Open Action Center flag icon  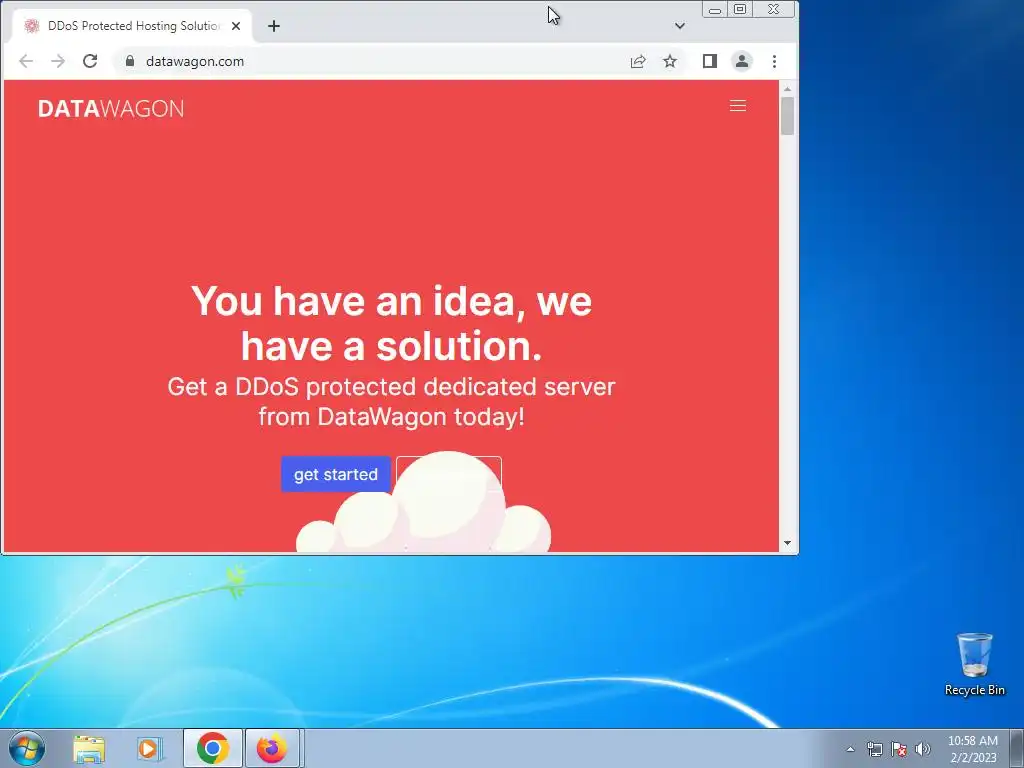click(x=899, y=749)
